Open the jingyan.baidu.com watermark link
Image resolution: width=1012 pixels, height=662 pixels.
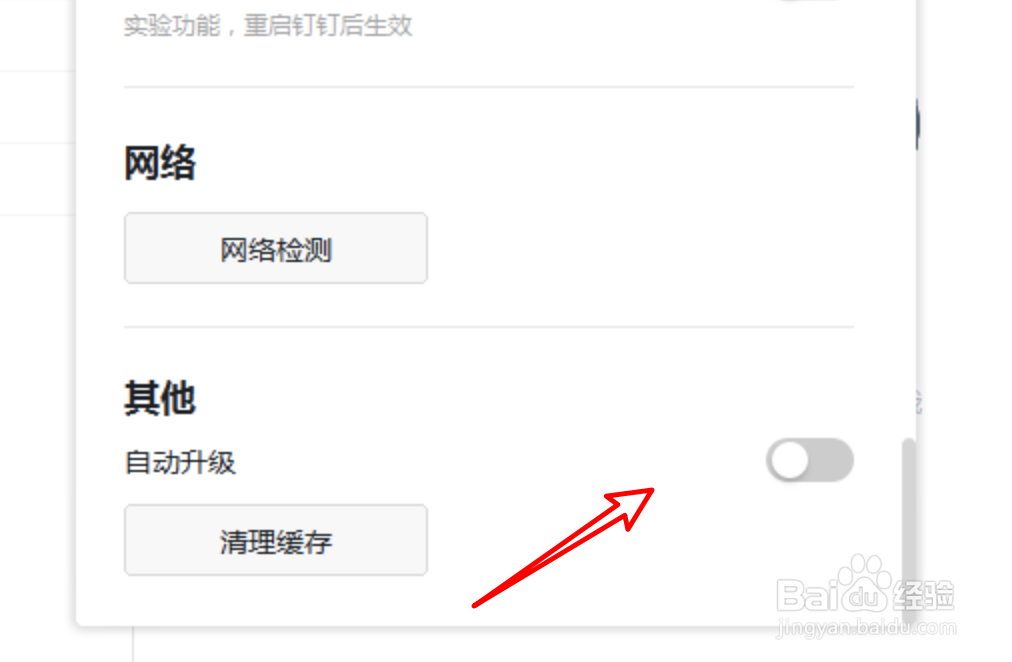[x=866, y=628]
